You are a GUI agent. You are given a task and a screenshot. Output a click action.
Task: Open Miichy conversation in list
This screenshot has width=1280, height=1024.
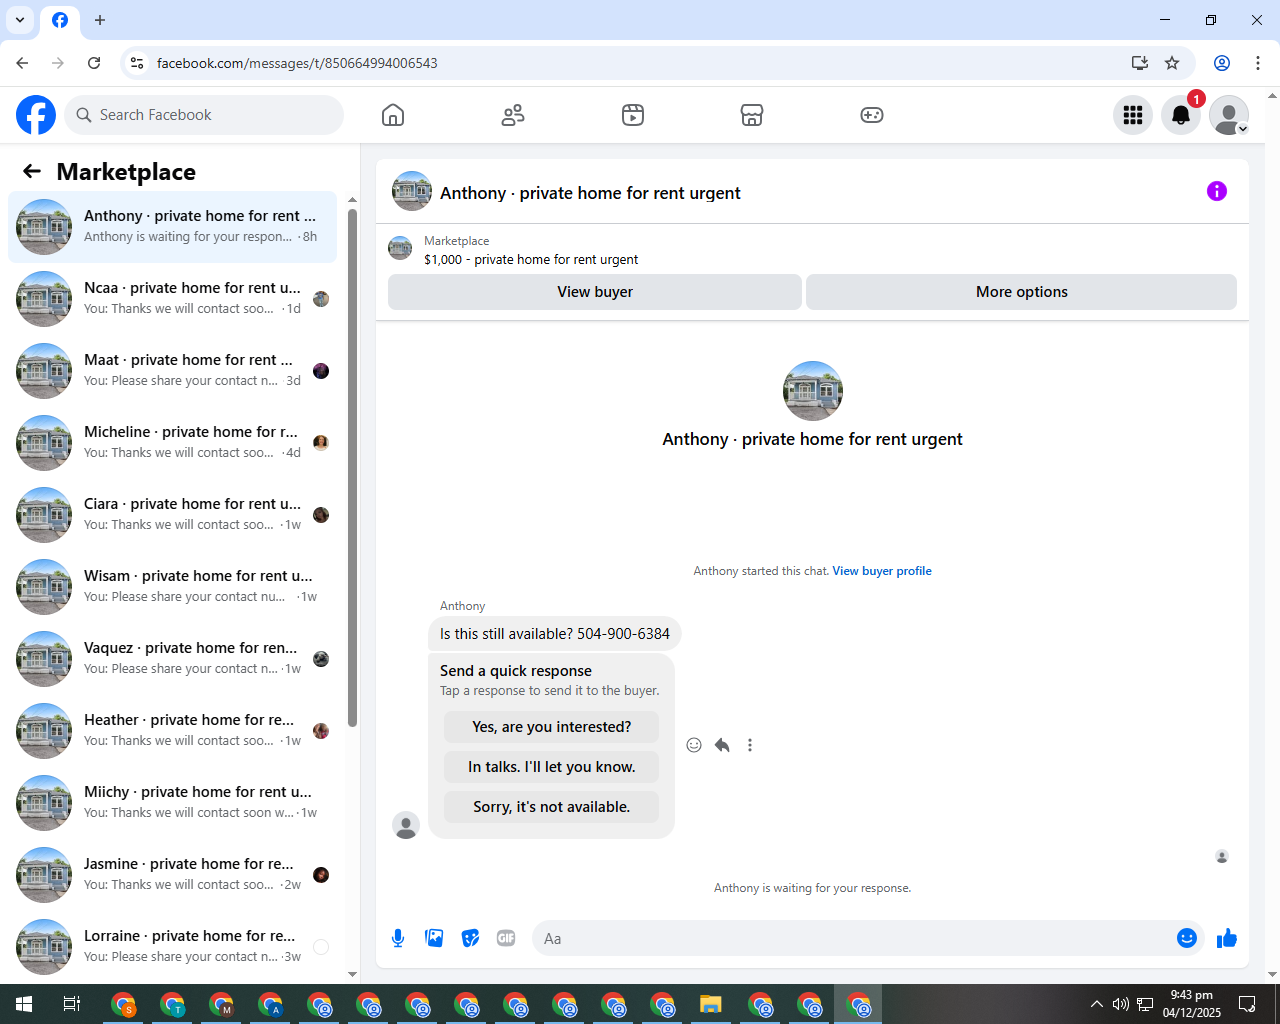click(172, 803)
